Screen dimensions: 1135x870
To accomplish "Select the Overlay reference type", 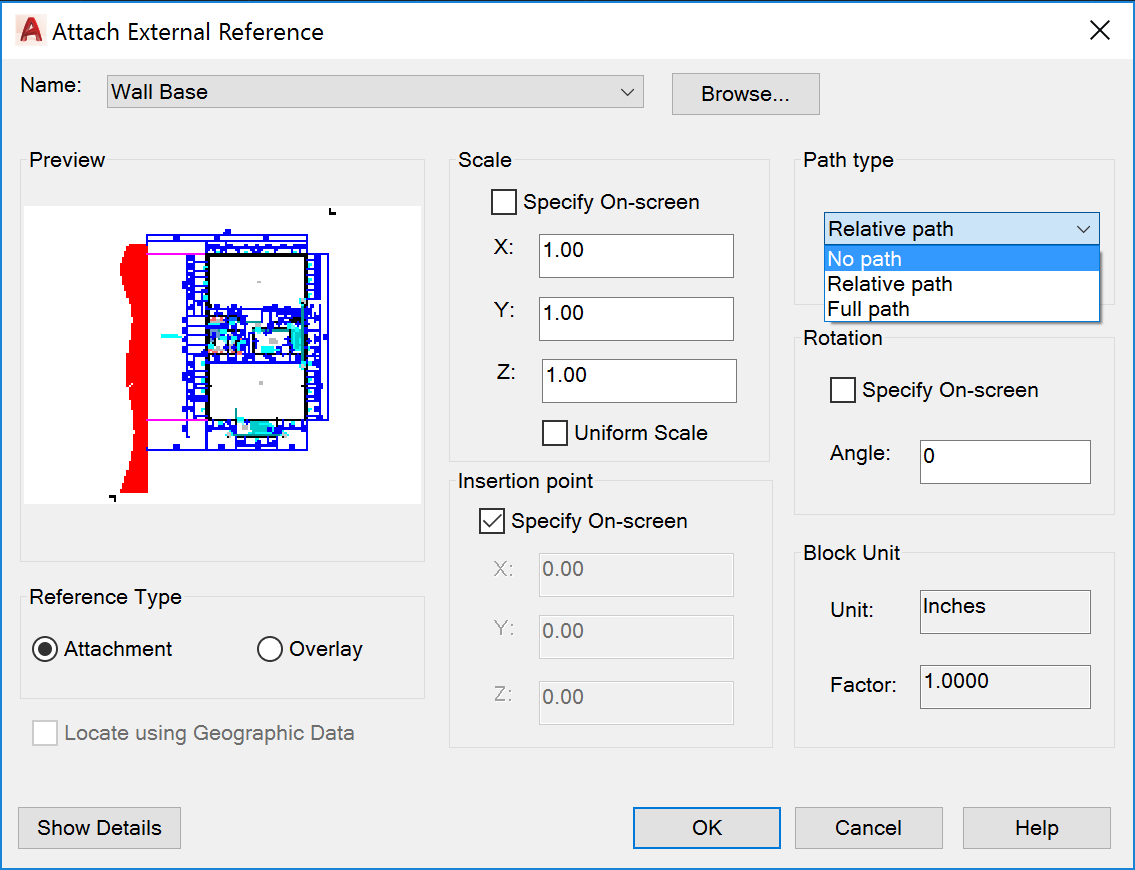I will 269,649.
